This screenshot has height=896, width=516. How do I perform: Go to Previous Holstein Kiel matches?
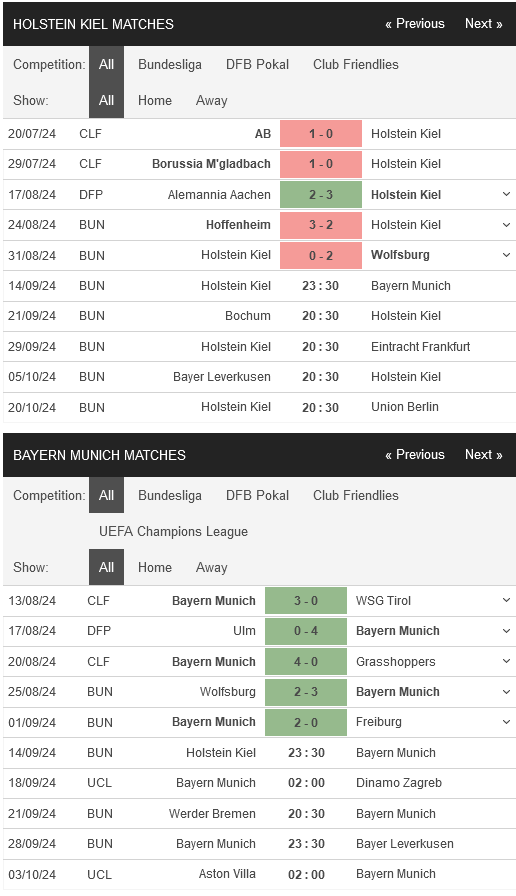[x=415, y=24]
